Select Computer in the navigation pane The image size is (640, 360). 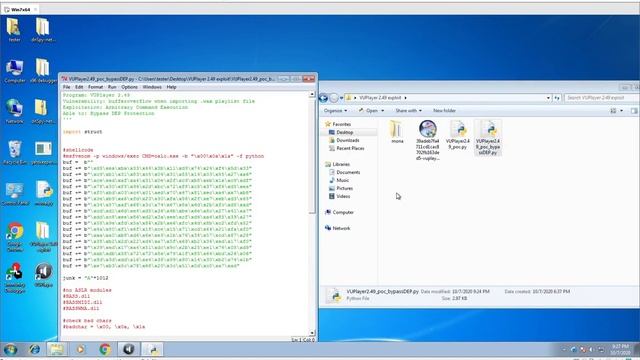pyautogui.click(x=343, y=212)
